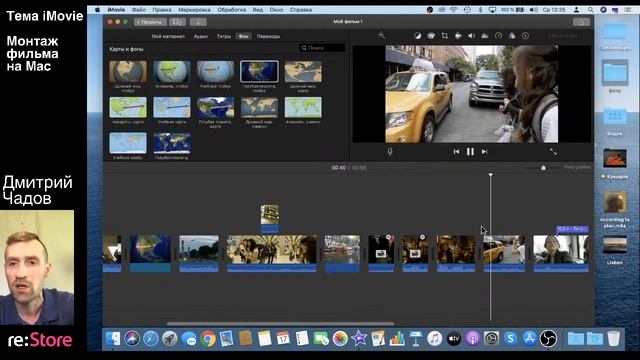
Task: Toggle the media library view button
Action: click(x=177, y=22)
